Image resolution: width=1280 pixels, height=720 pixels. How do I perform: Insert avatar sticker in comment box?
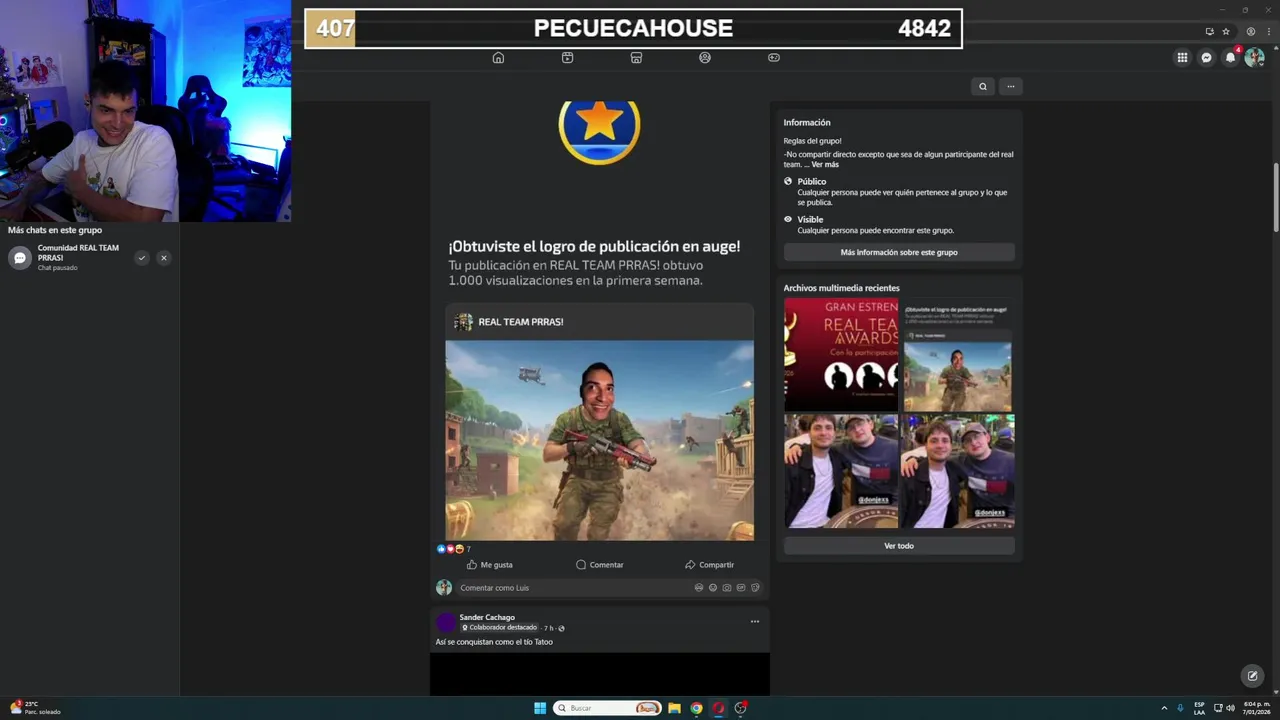699,588
